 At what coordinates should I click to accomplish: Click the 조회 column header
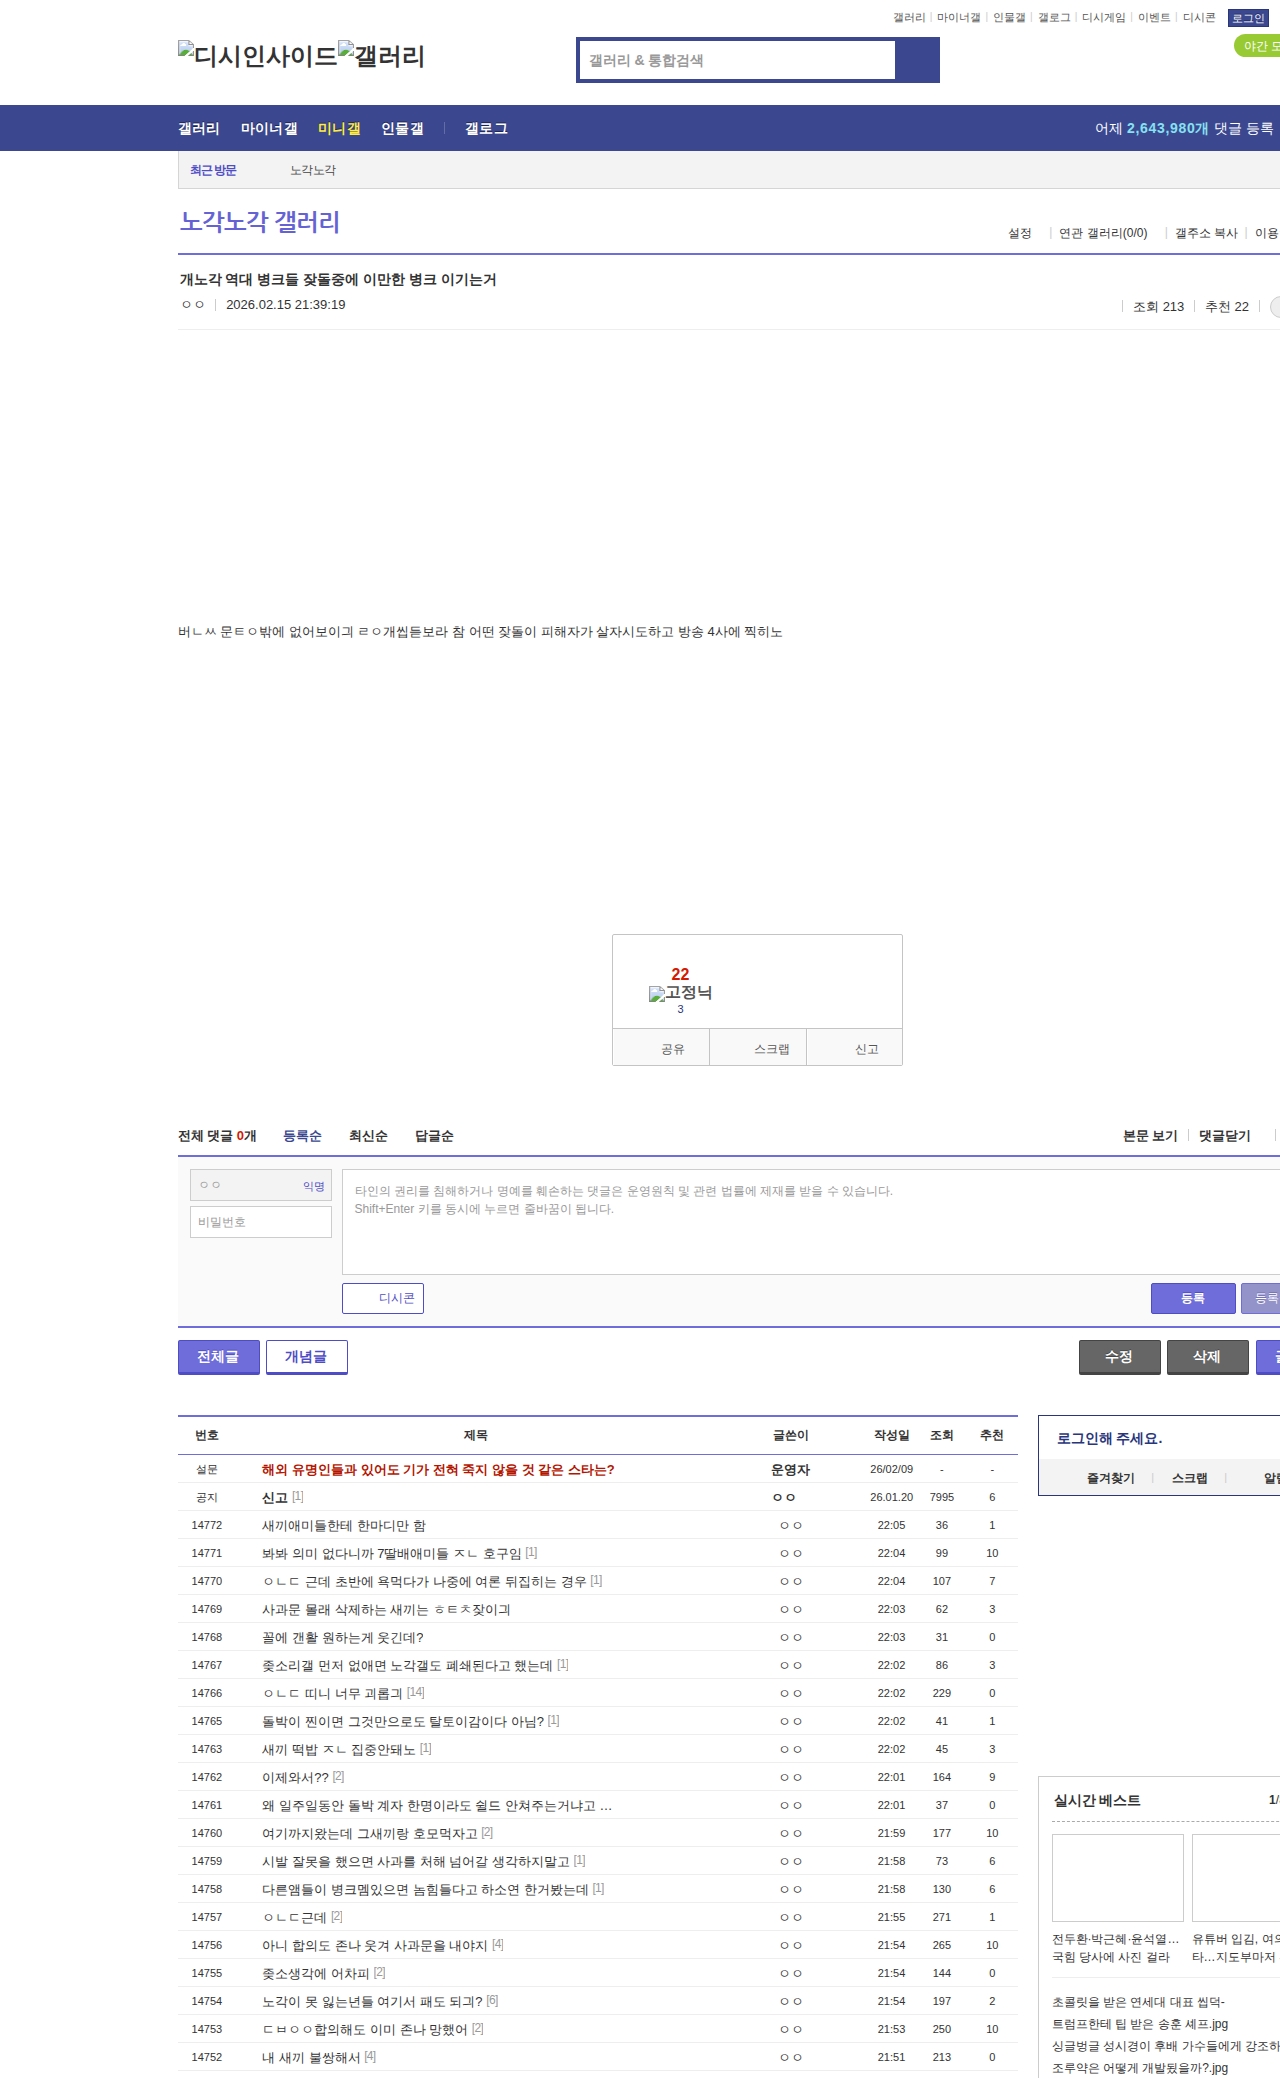click(x=941, y=1436)
